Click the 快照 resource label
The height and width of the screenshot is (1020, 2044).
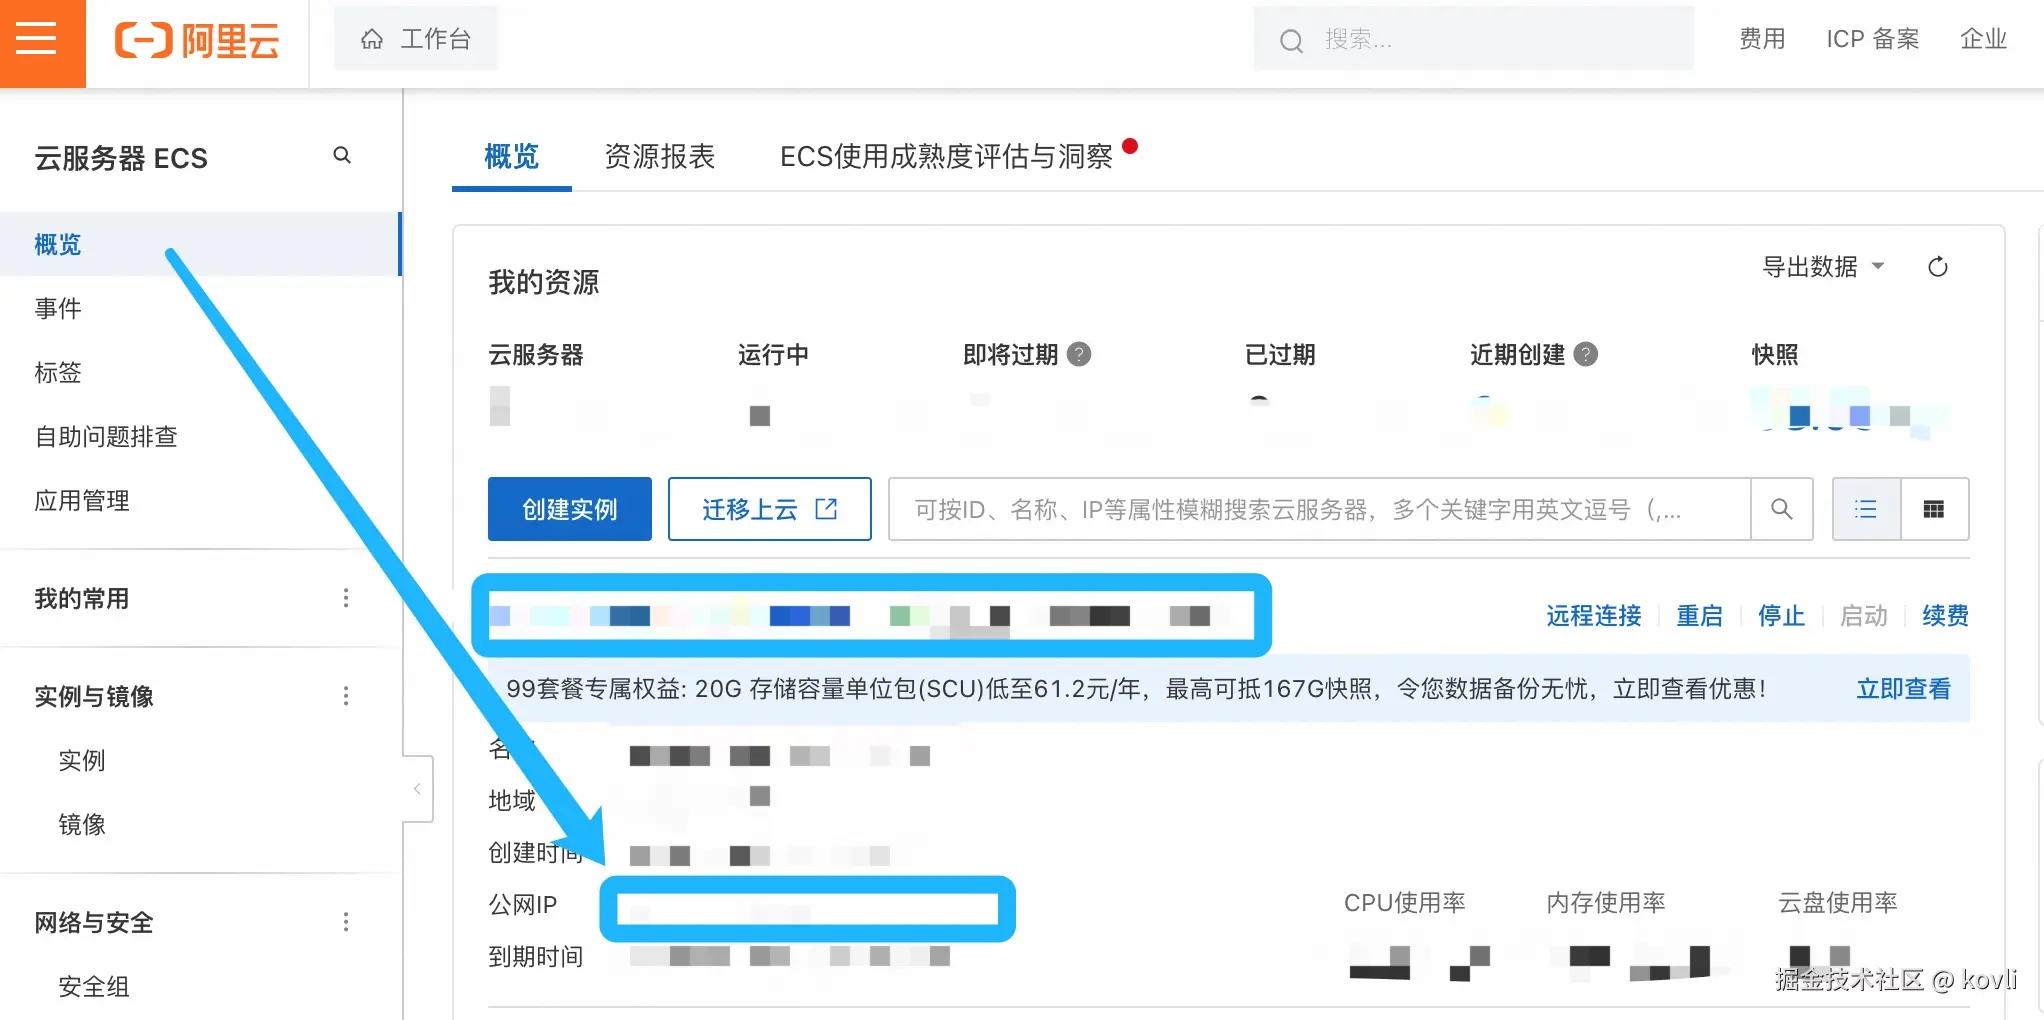1775,354
